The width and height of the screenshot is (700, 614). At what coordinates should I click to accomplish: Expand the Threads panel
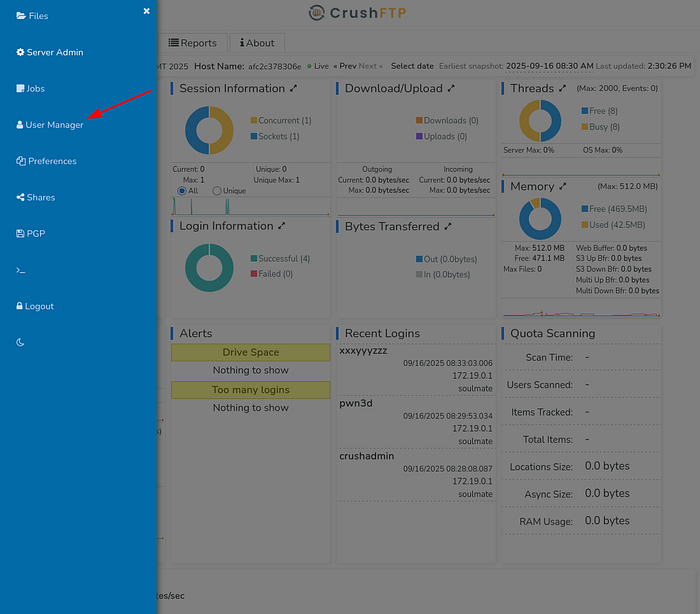coord(562,88)
